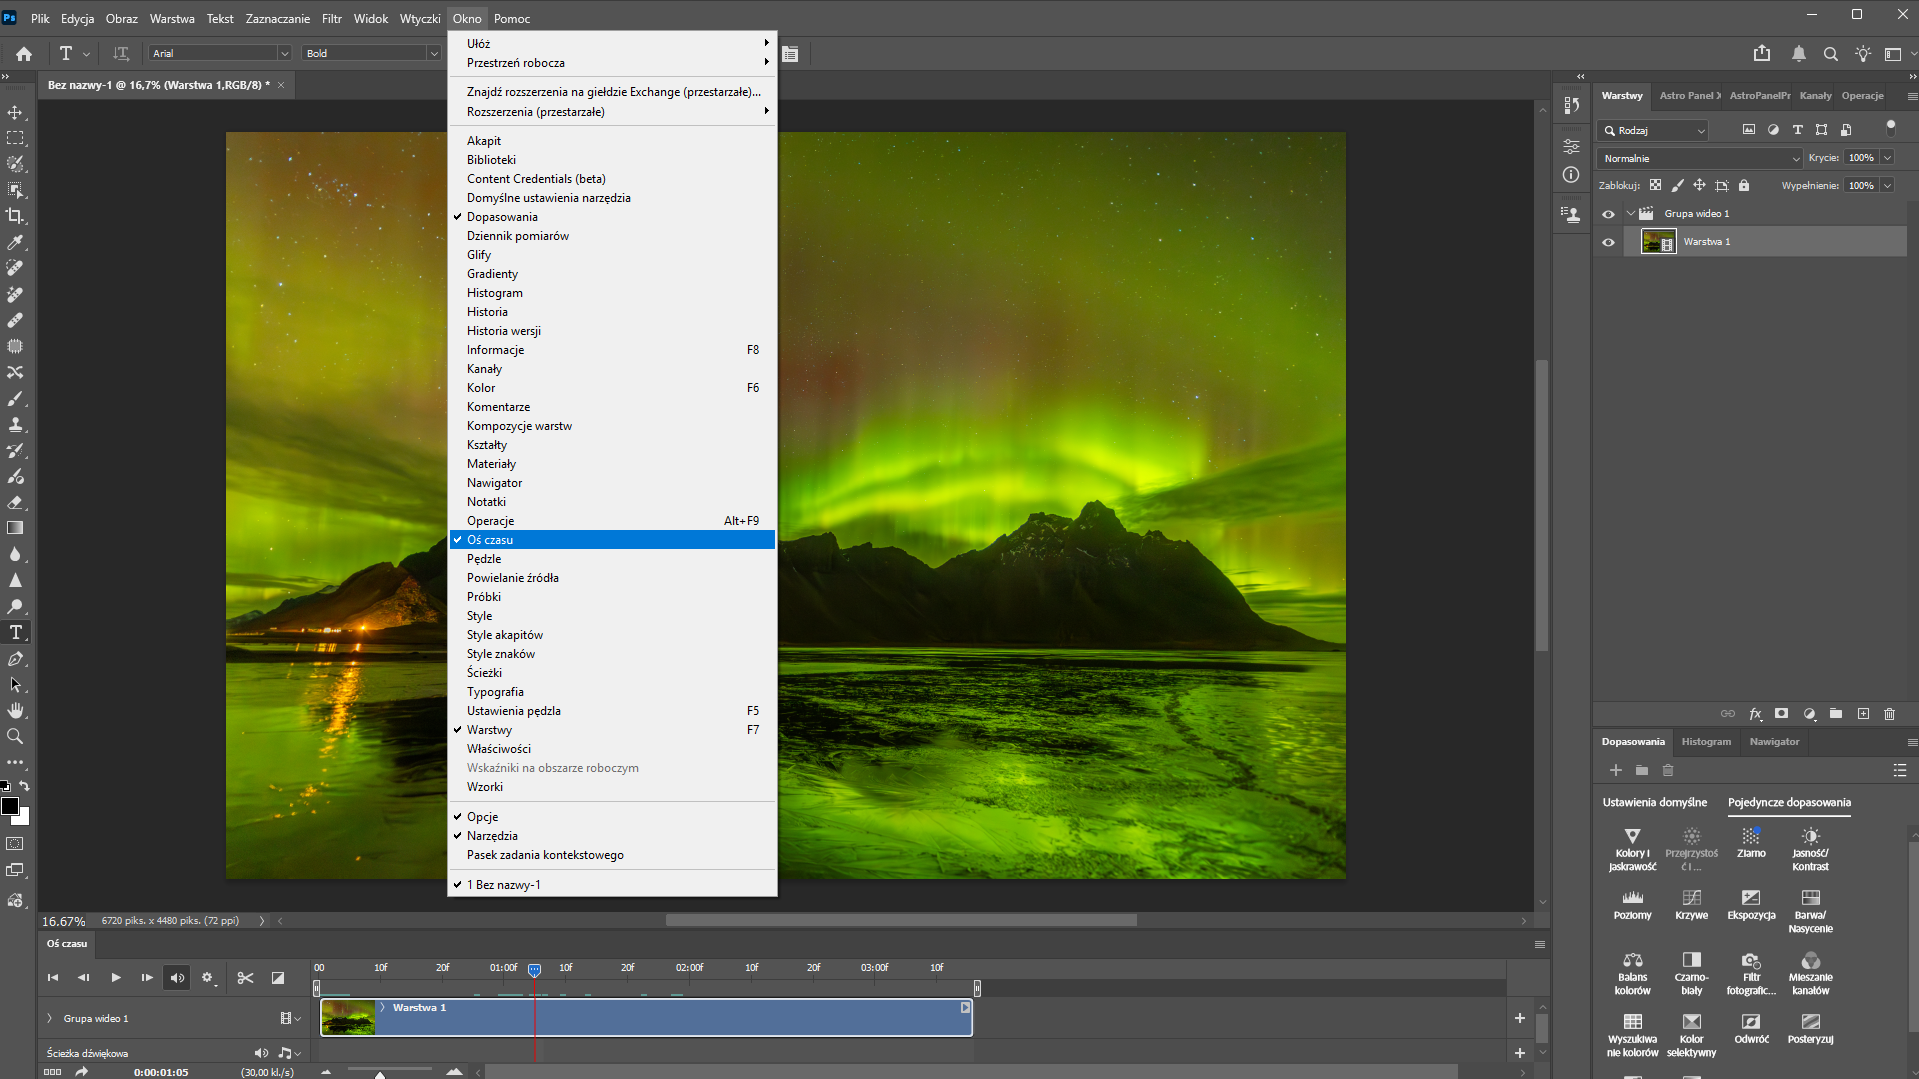1919x1079 pixels.
Task: Select the Eraser tool
Action: click(15, 502)
